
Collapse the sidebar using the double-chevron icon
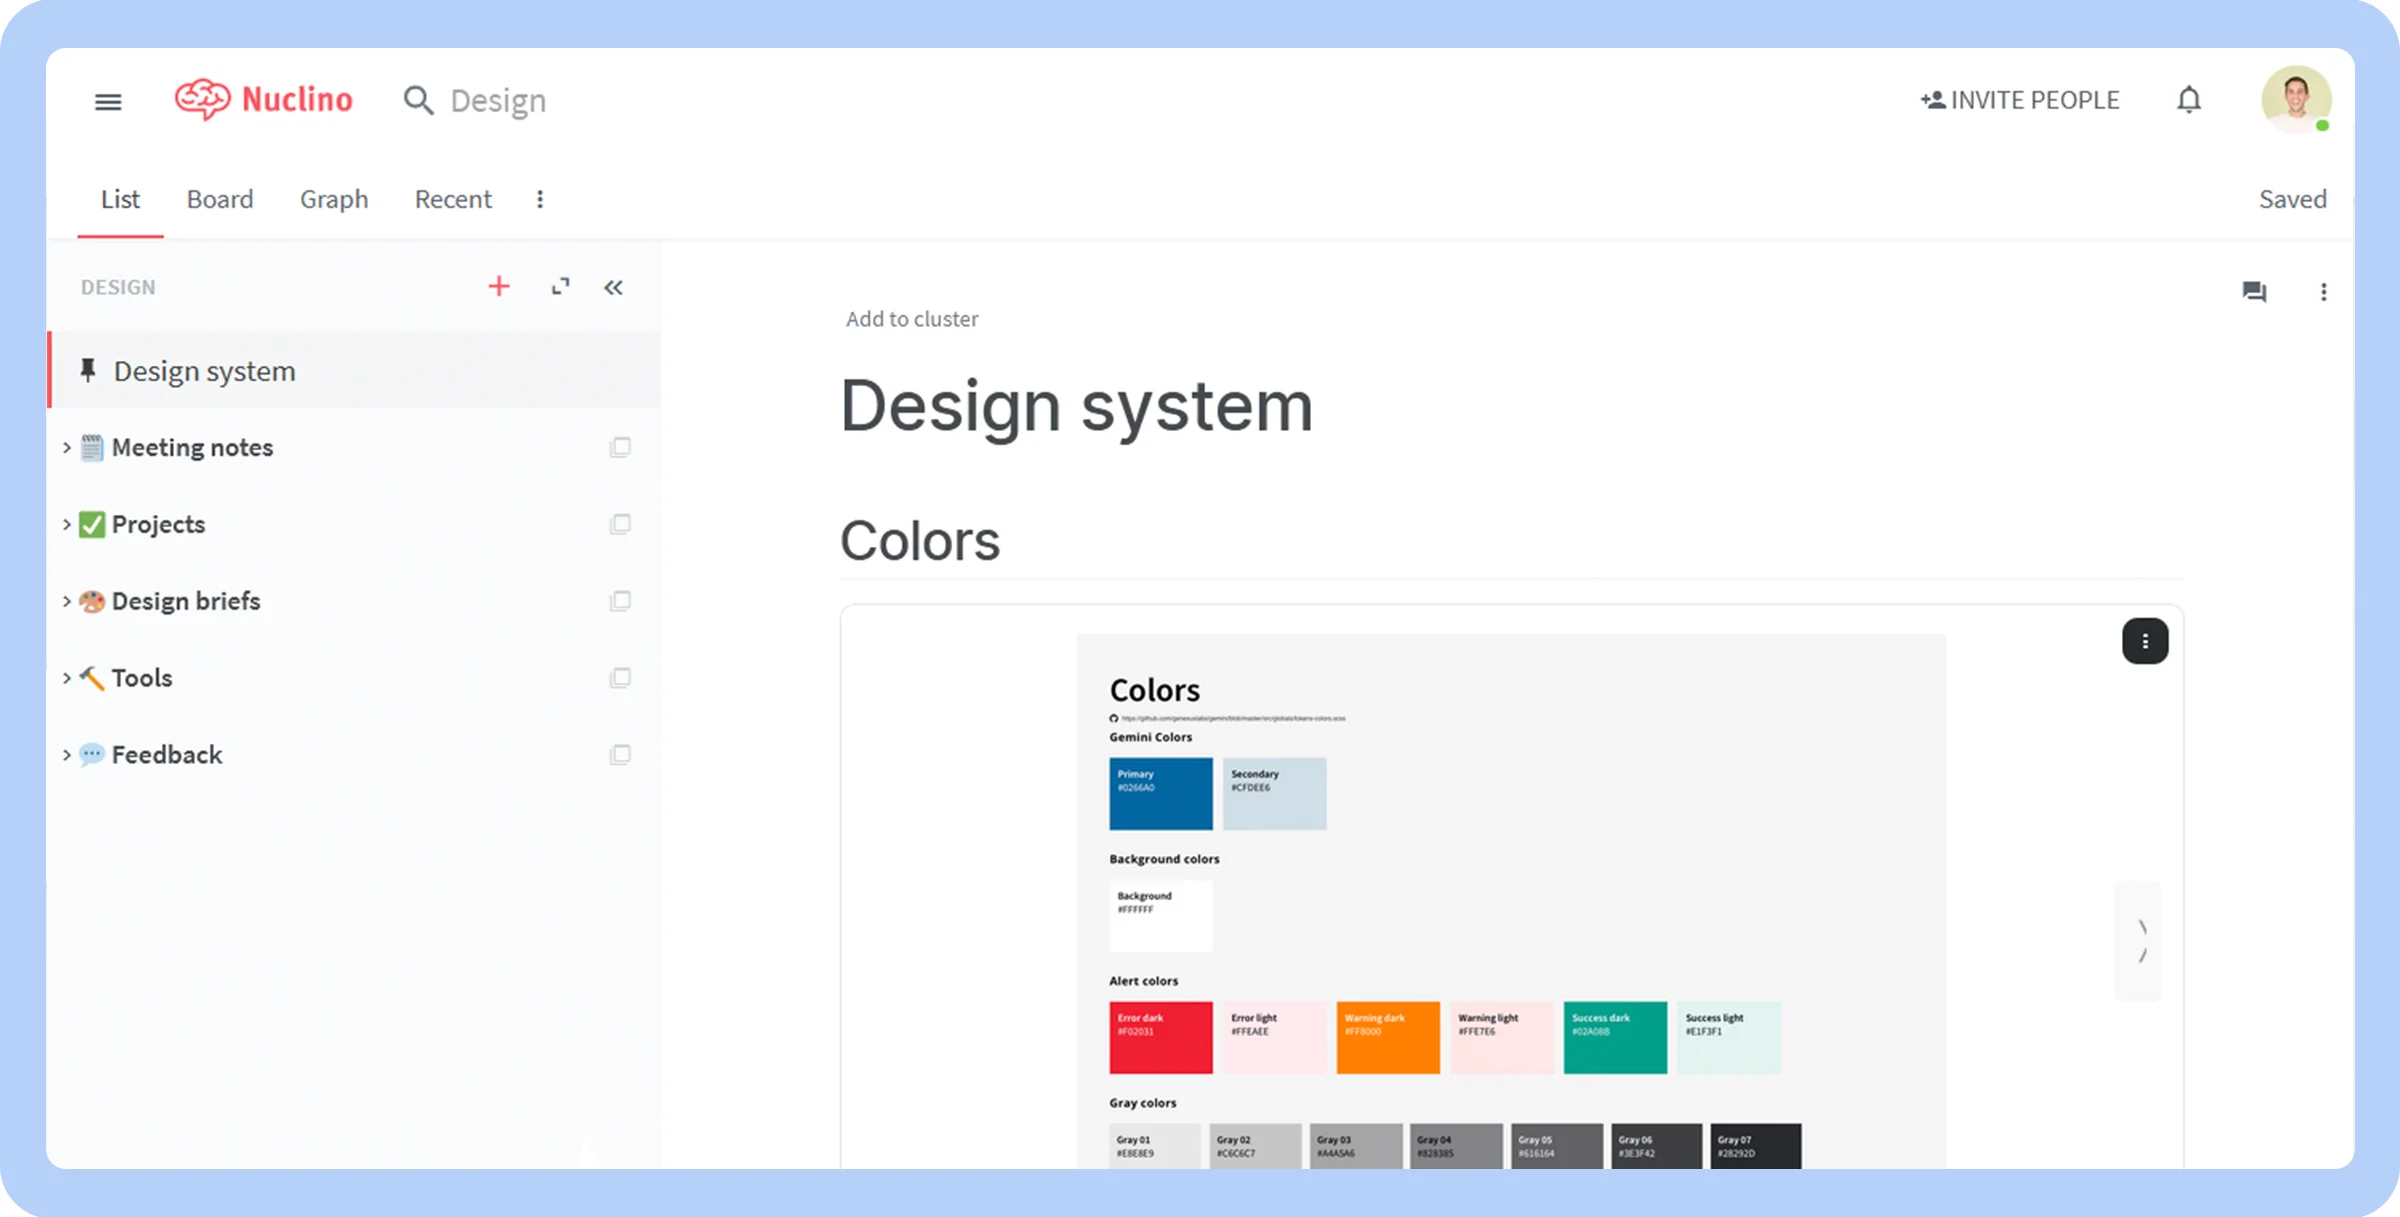613,286
